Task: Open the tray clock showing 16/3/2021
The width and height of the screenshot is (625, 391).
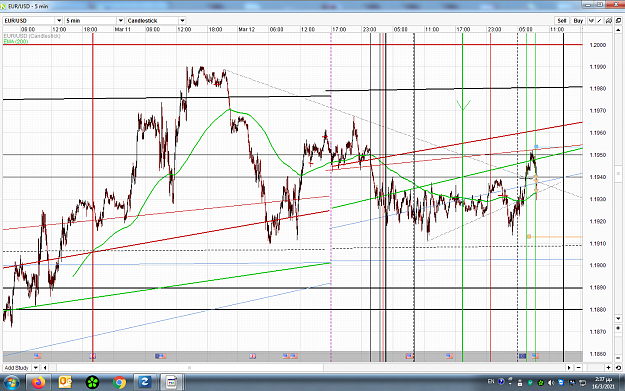Action: pyautogui.click(x=603, y=383)
